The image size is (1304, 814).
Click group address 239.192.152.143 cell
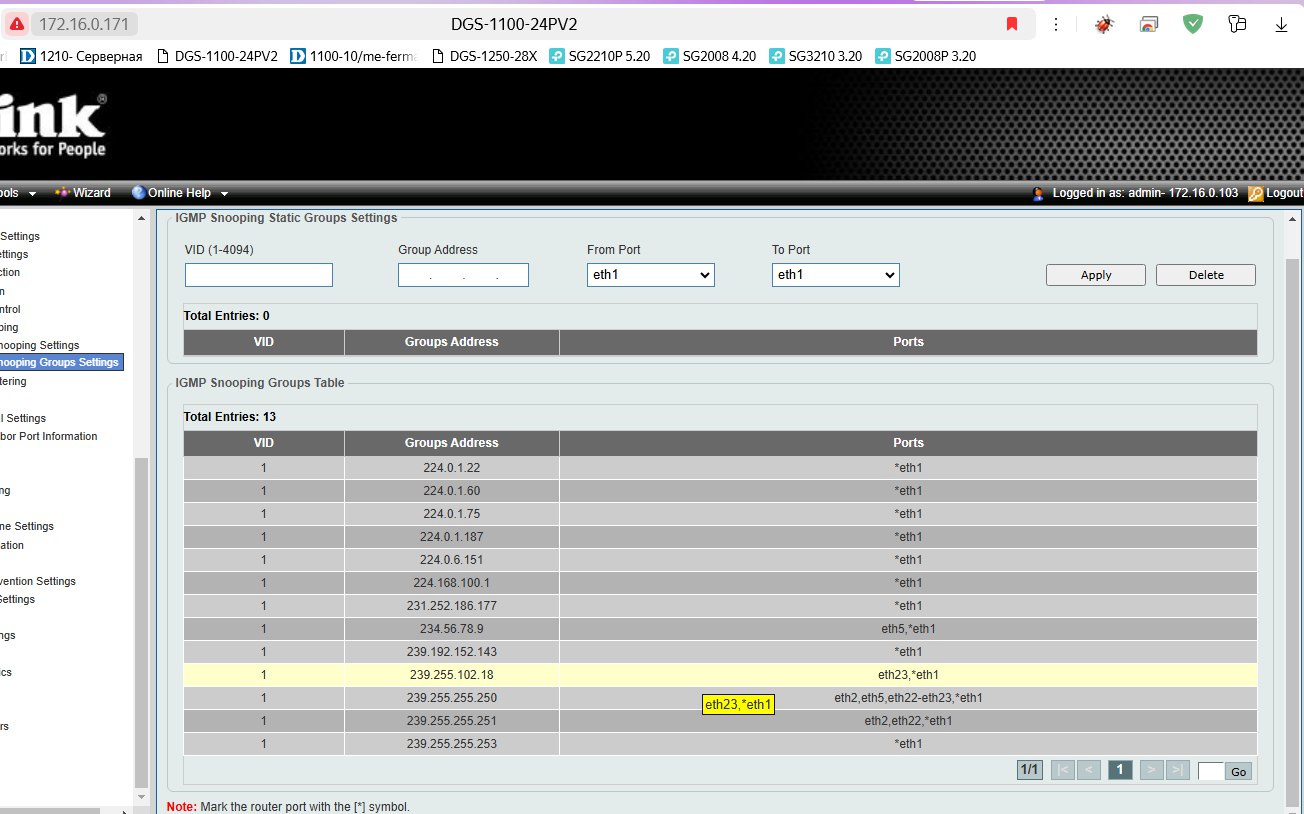click(x=452, y=652)
